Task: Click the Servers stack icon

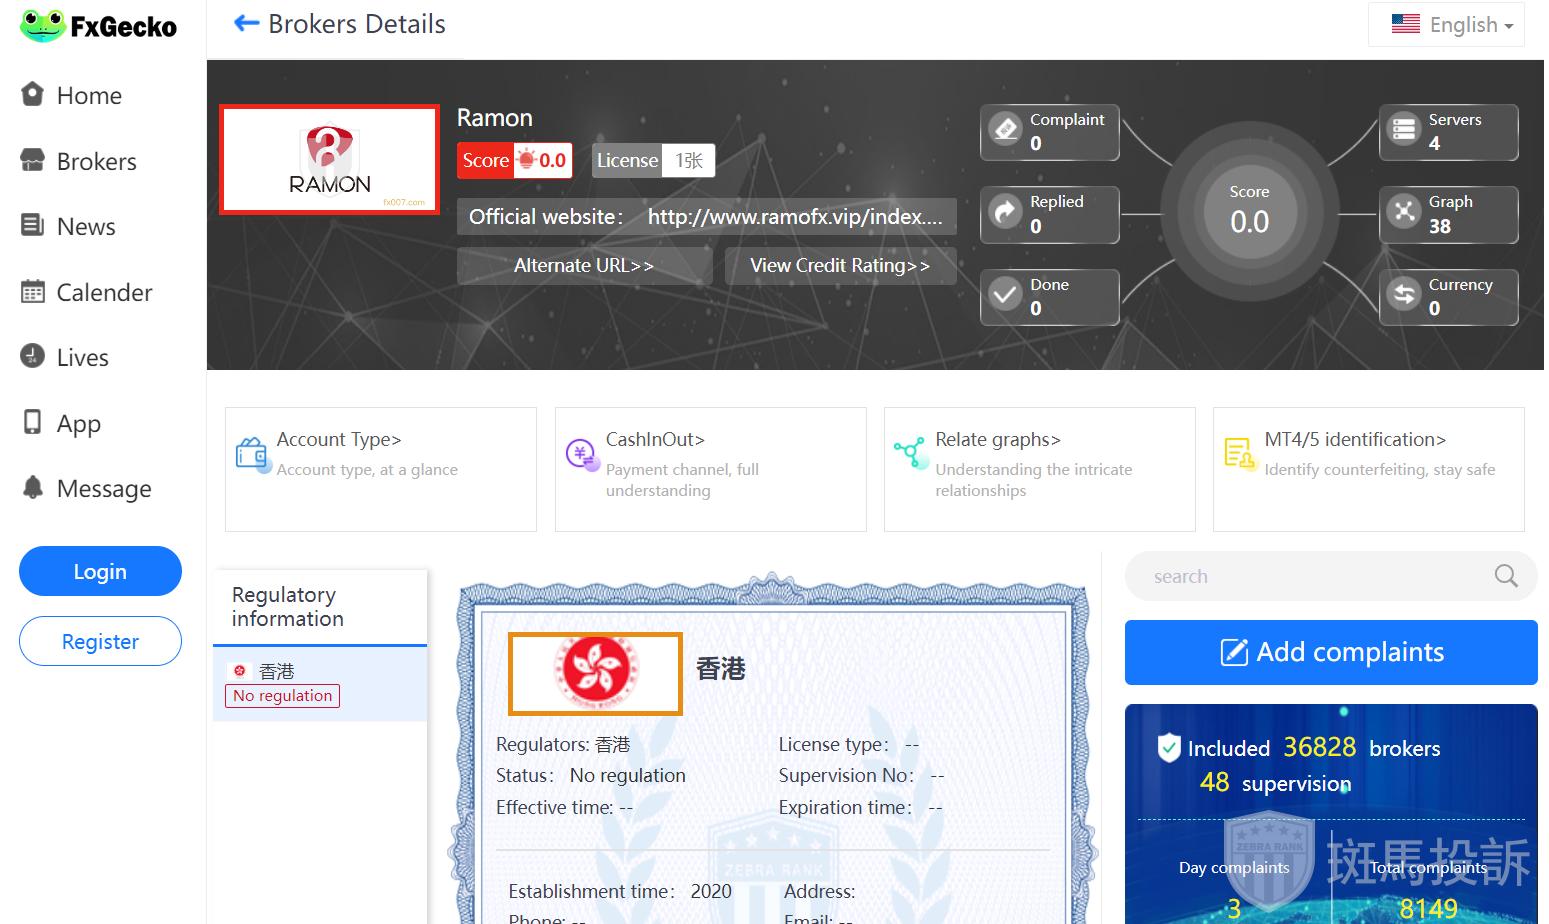Action: pos(1404,130)
